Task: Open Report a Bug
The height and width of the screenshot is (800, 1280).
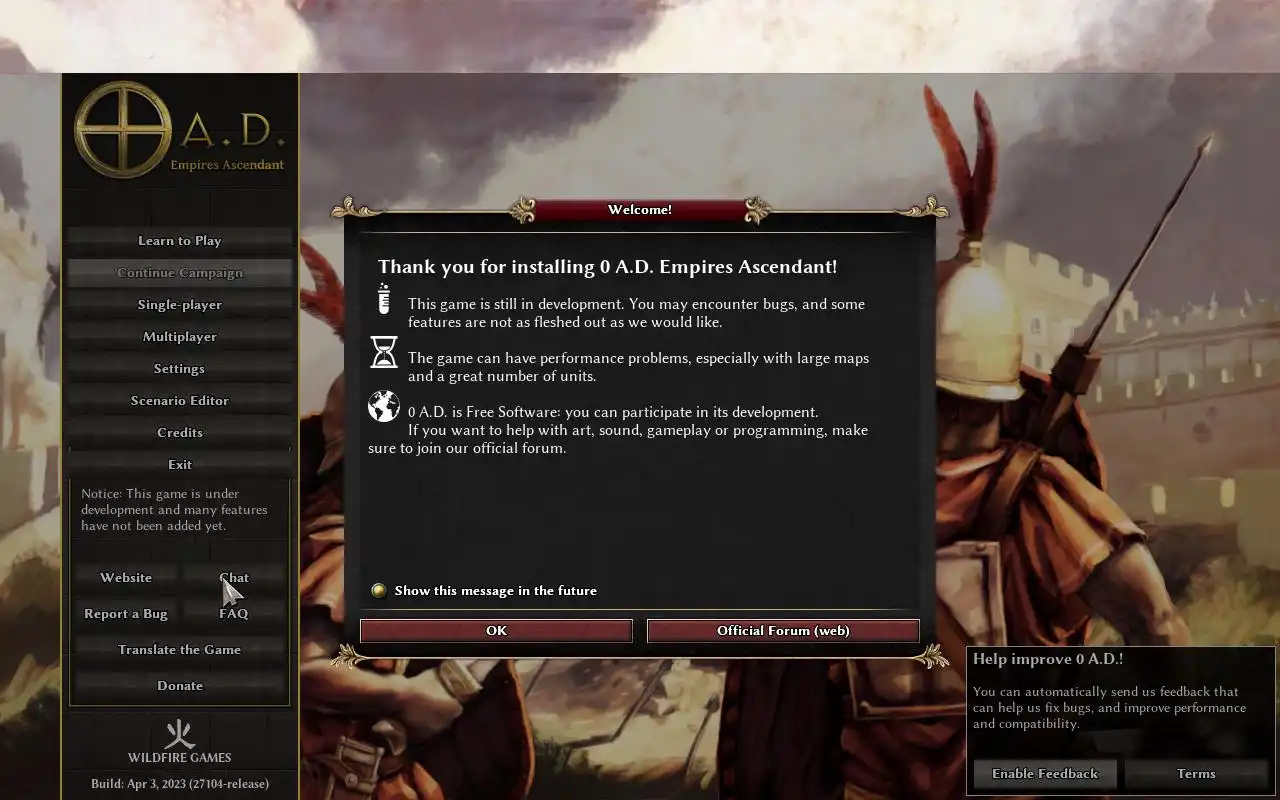Action: [x=126, y=613]
